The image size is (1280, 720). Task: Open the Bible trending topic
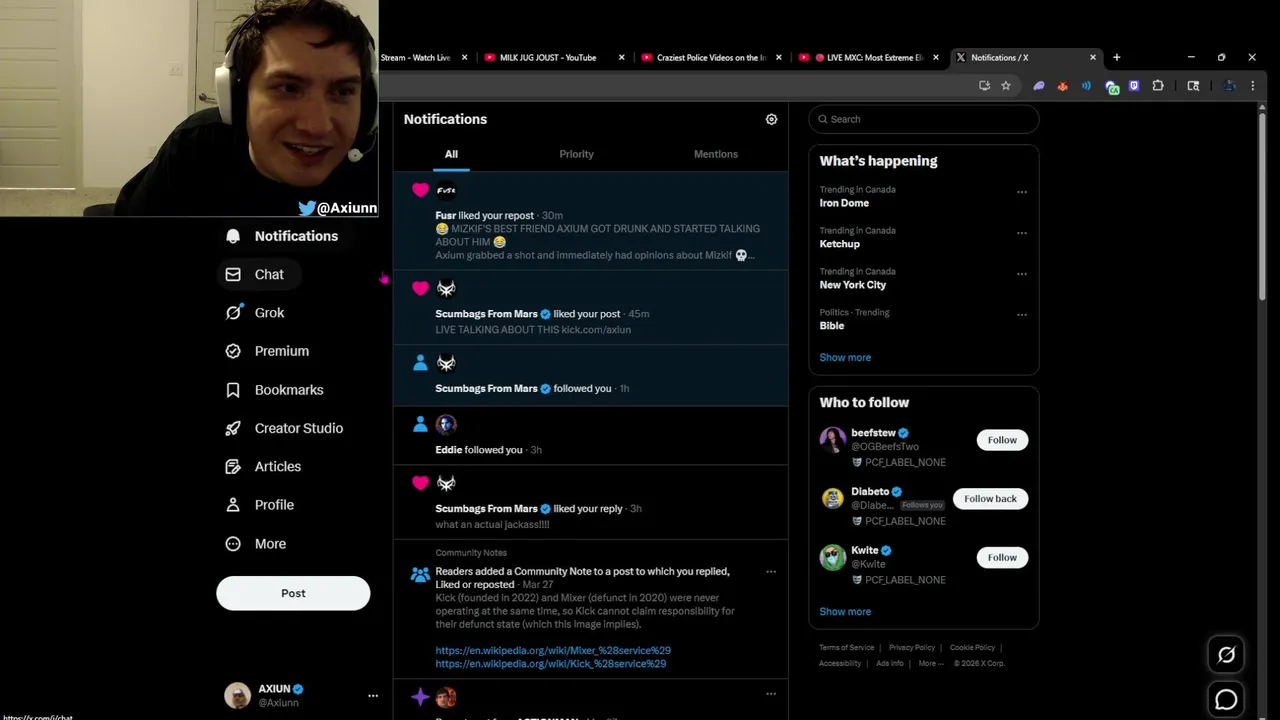pyautogui.click(x=832, y=326)
